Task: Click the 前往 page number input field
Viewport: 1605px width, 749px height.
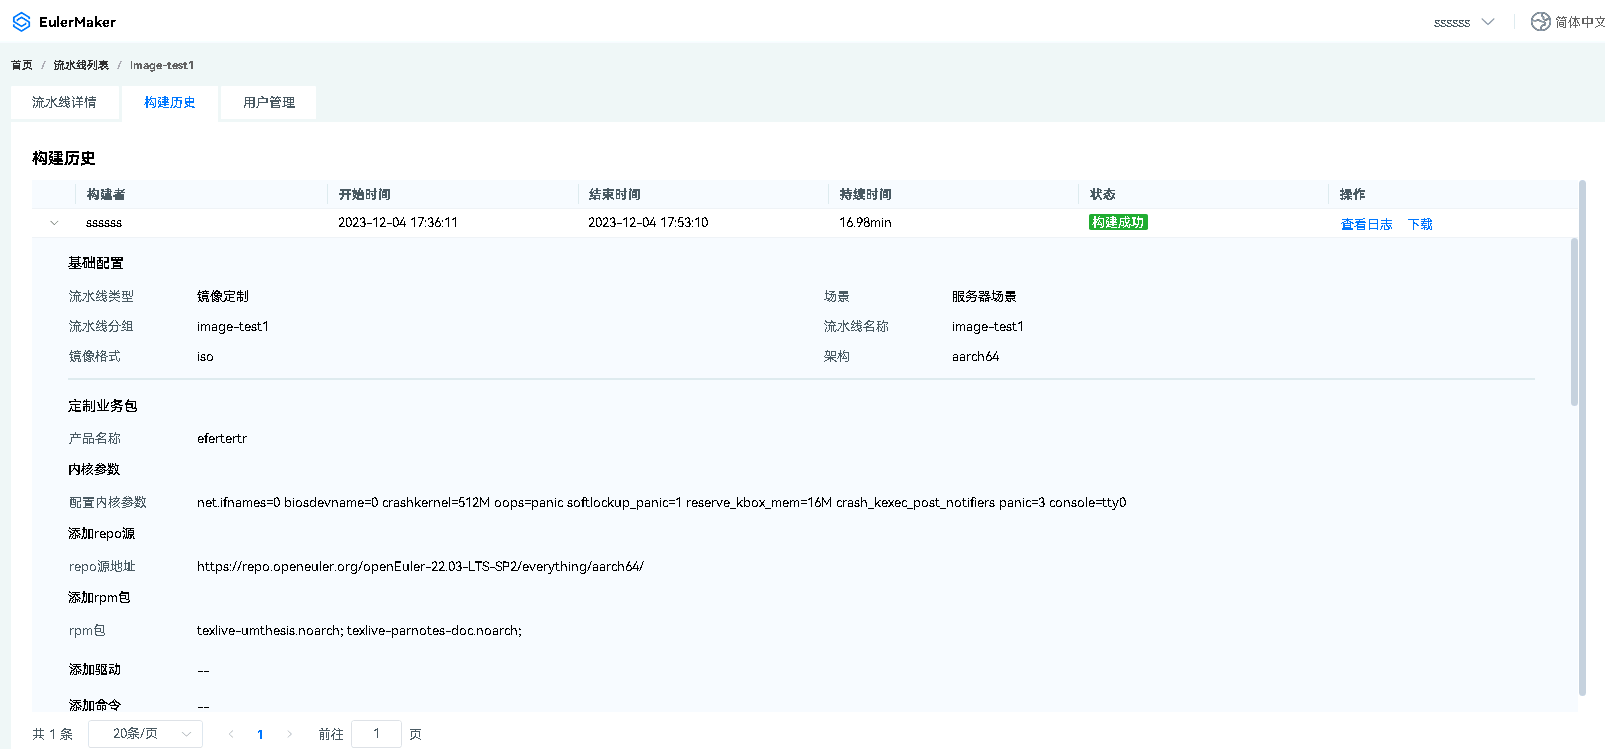Action: pyautogui.click(x=376, y=734)
